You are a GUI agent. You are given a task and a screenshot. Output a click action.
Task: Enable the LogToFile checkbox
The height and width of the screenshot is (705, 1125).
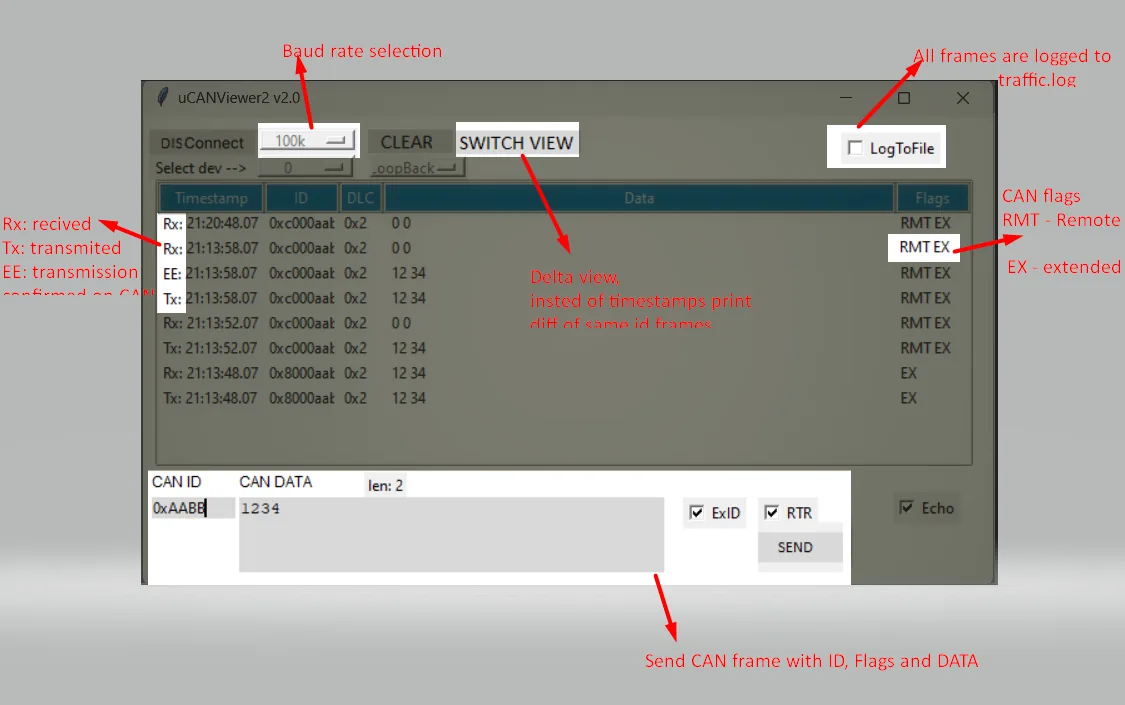855,148
